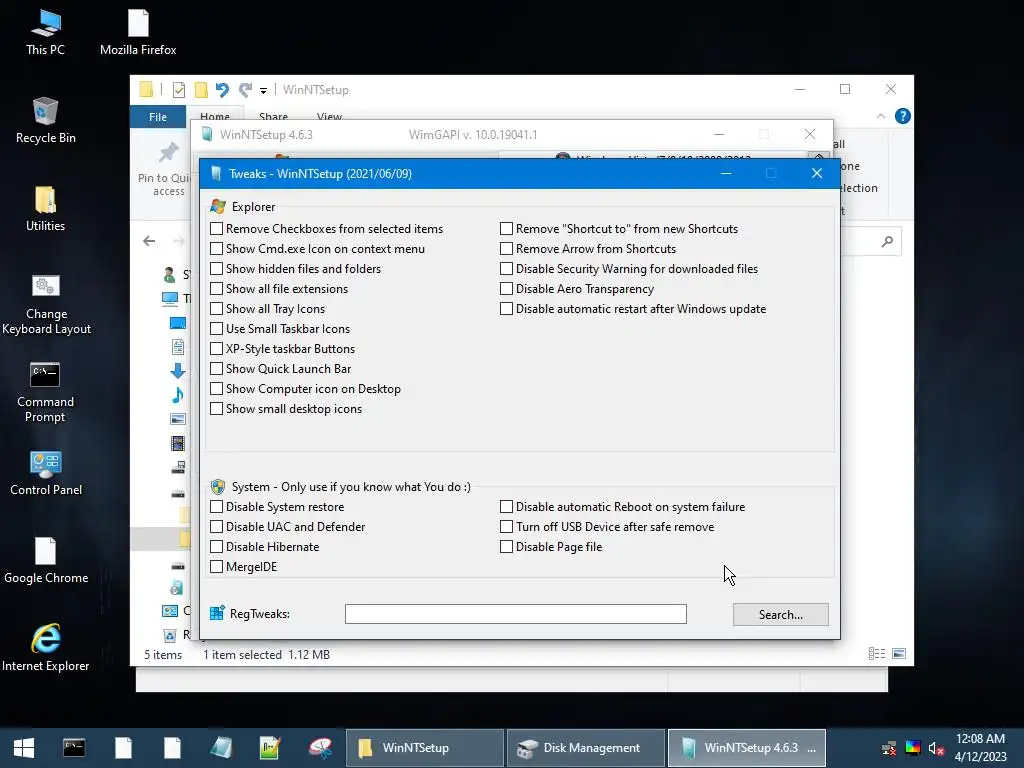Enable Disable Aero Transparency option
The image size is (1024, 768).
(x=506, y=289)
